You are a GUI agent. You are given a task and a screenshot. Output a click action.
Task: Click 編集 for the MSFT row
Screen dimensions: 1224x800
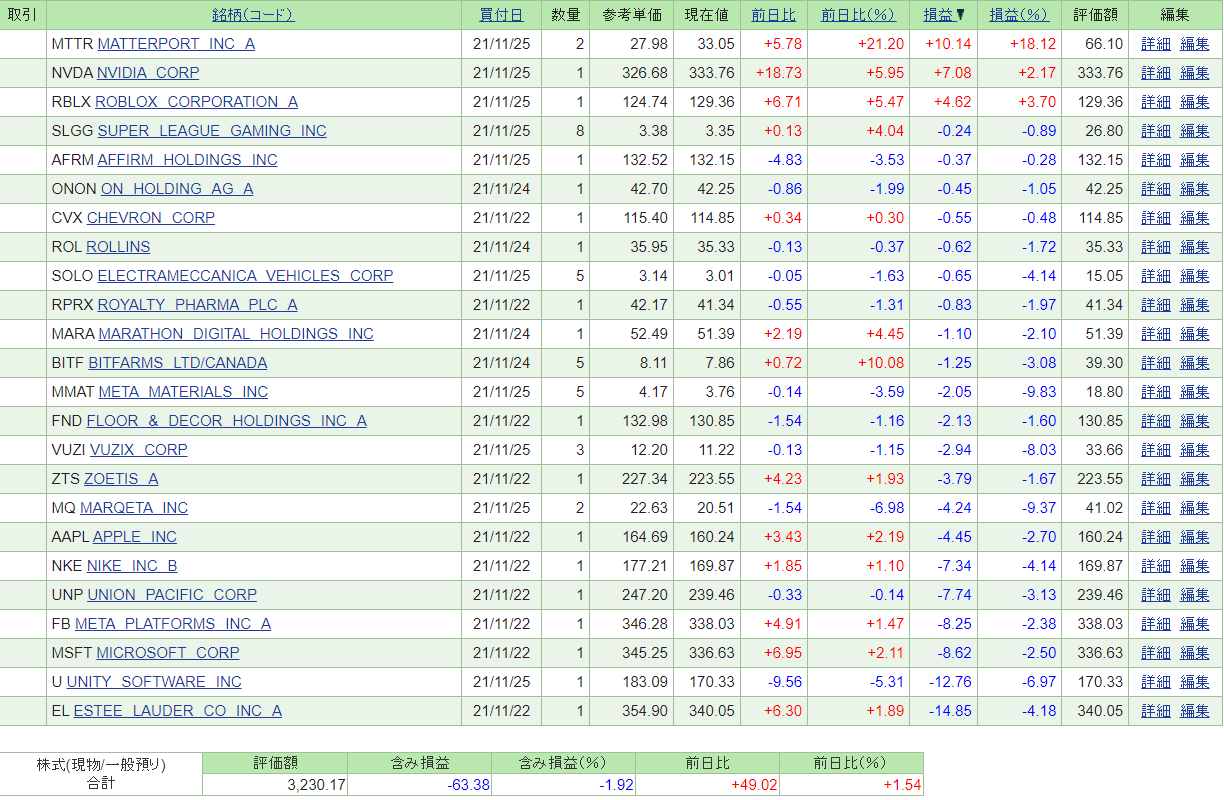[1195, 653]
